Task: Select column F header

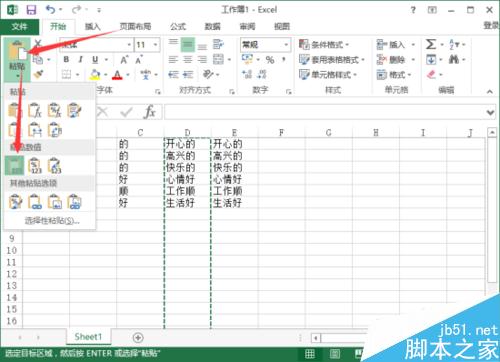Action: coord(281,133)
